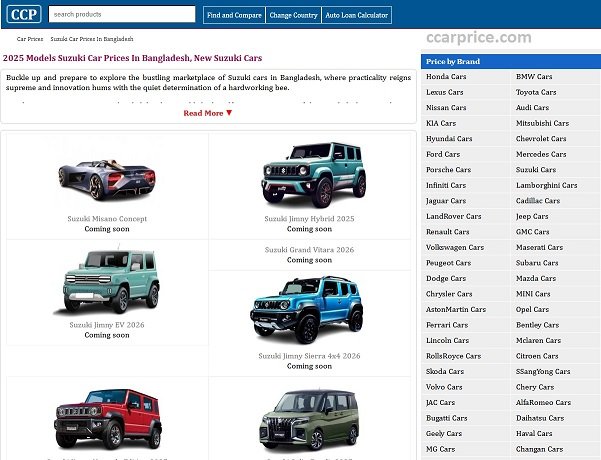This screenshot has height=460, width=601.
Task: Select Volkswagen Cars brand
Action: tap(455, 248)
